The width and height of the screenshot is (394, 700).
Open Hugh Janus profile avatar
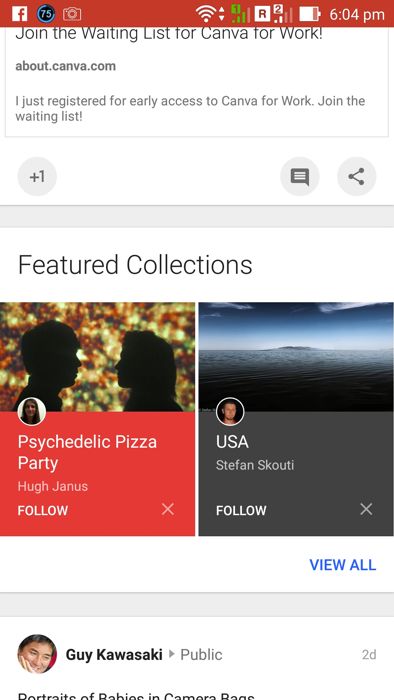(32, 412)
